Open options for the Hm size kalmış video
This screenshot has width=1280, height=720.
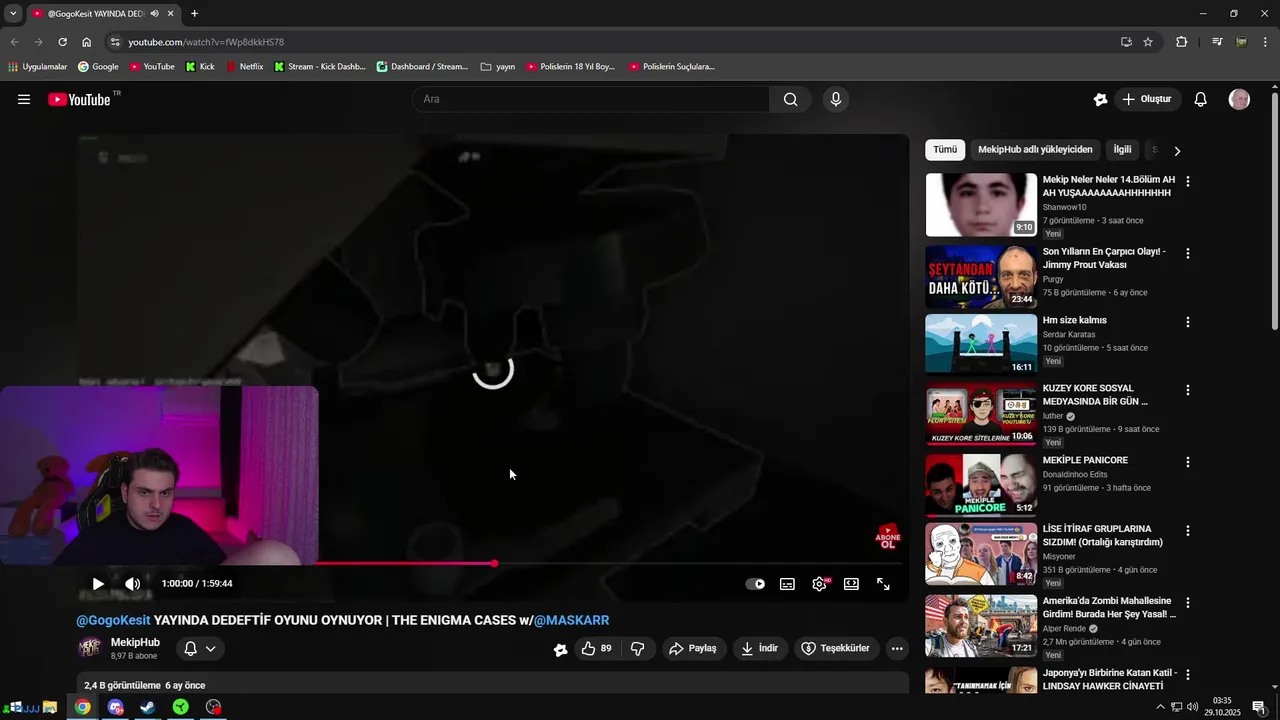(x=1188, y=322)
